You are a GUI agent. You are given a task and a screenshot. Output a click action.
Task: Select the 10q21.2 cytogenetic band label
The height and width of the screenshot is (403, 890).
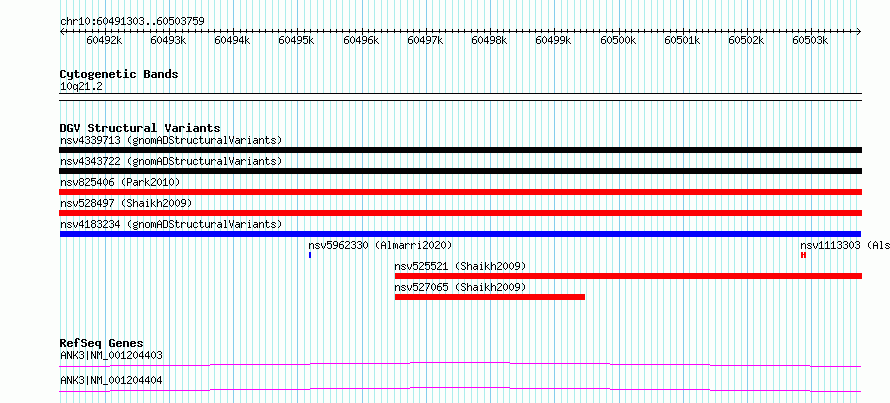[81, 87]
